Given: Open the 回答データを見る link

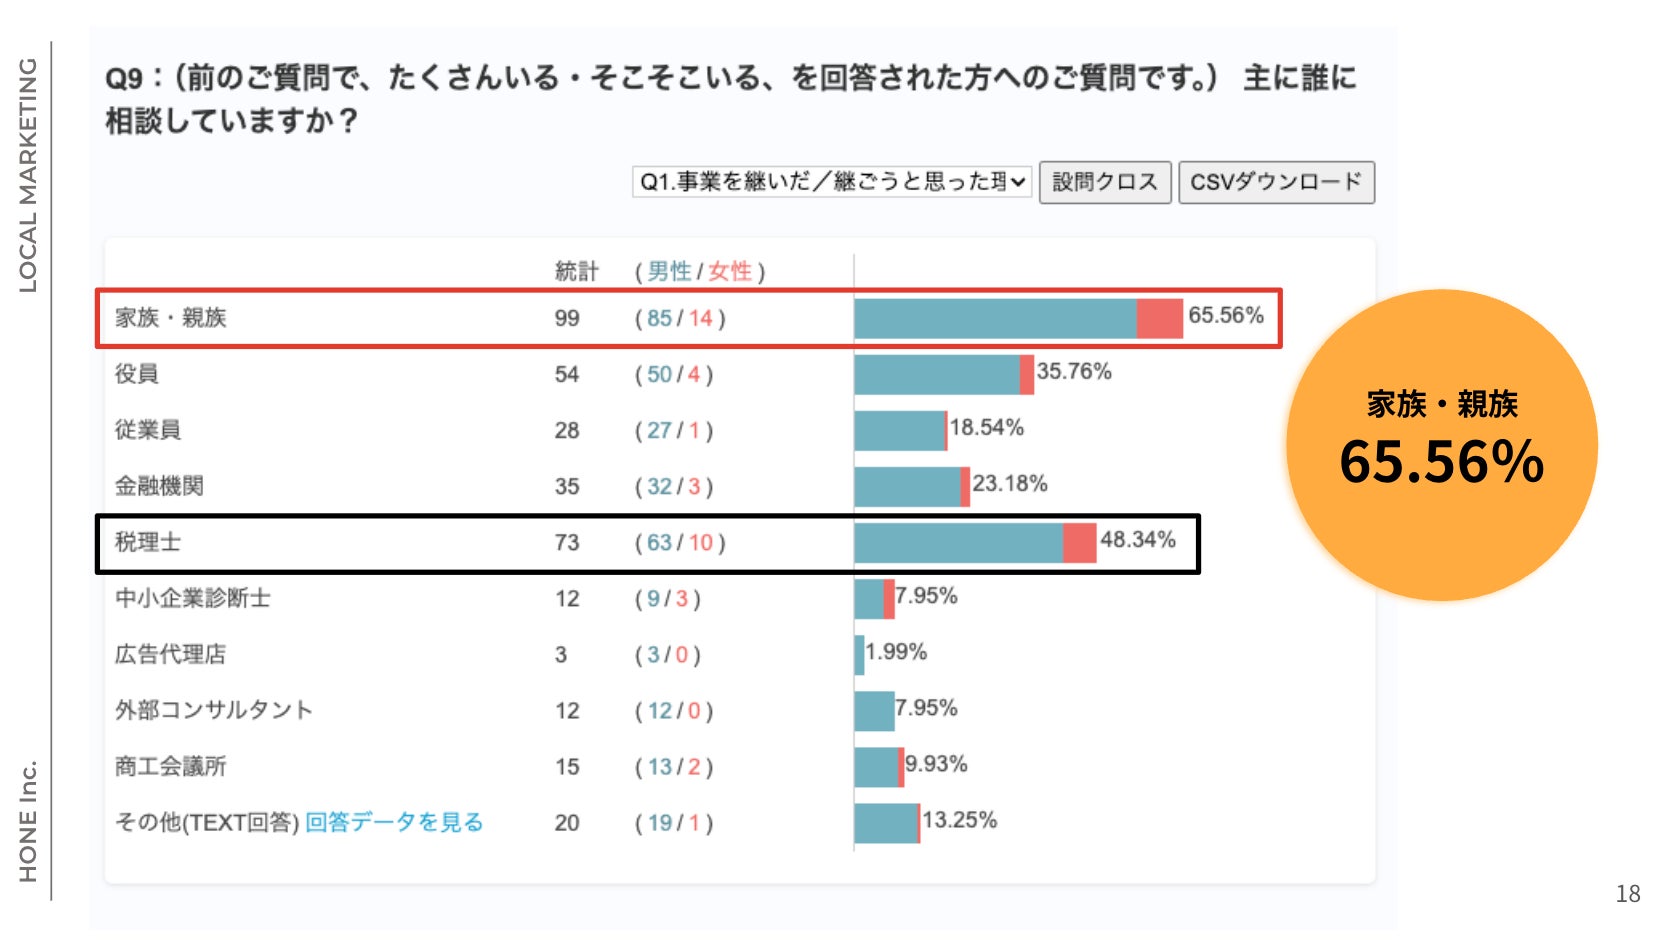Looking at the screenshot, I should click(394, 822).
